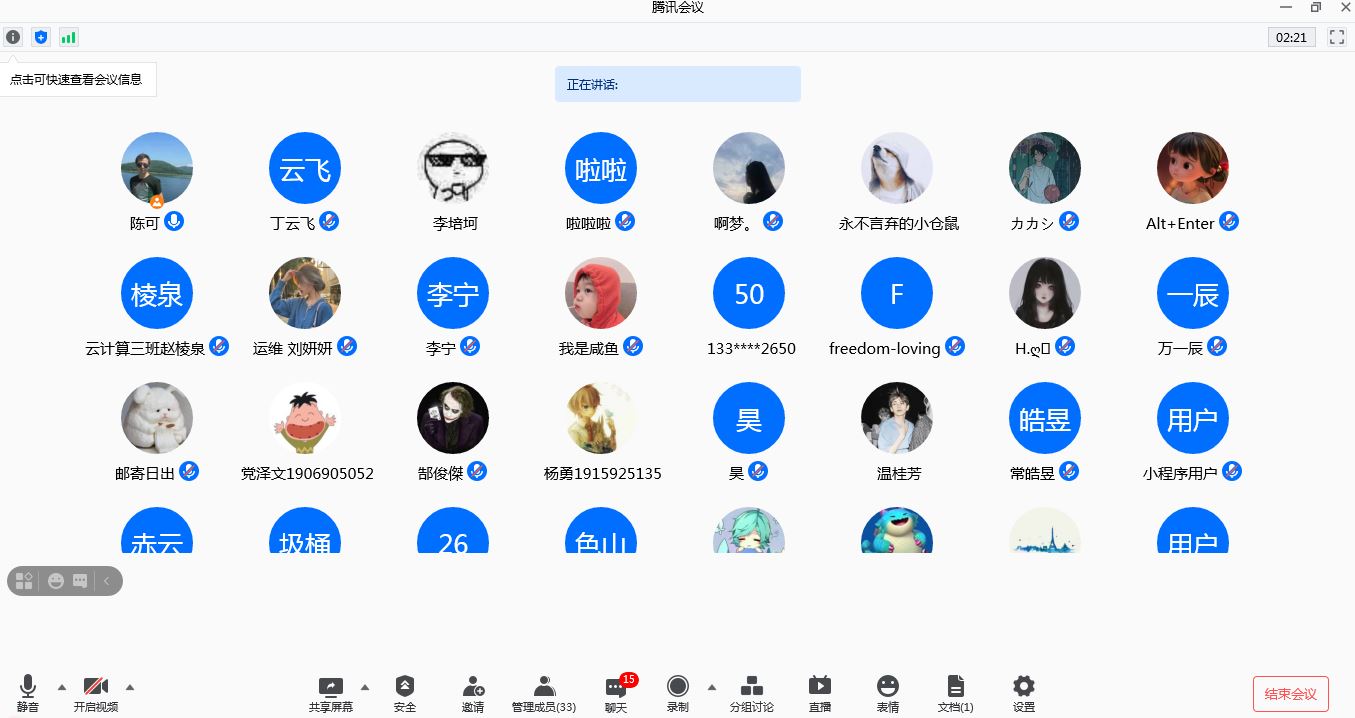Open 分组讨论 breakout rooms
Viewport: 1355px width, 718px height.
(x=751, y=693)
